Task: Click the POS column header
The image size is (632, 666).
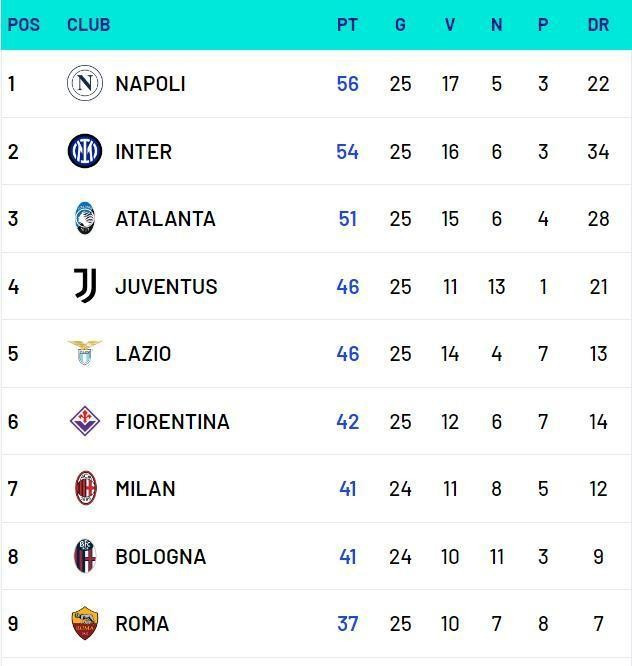Action: (23, 25)
